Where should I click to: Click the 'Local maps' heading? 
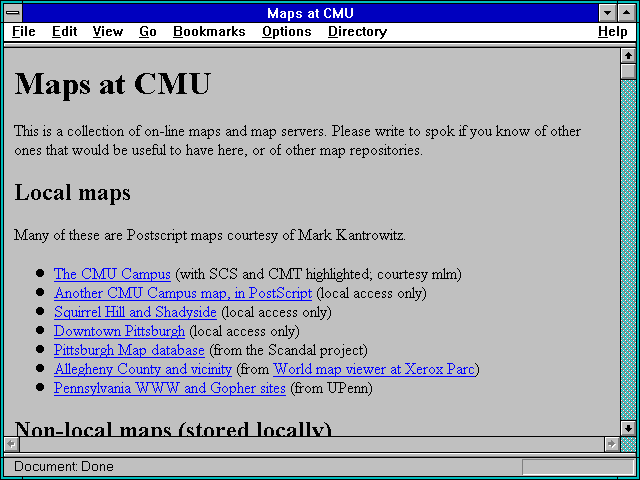73,193
